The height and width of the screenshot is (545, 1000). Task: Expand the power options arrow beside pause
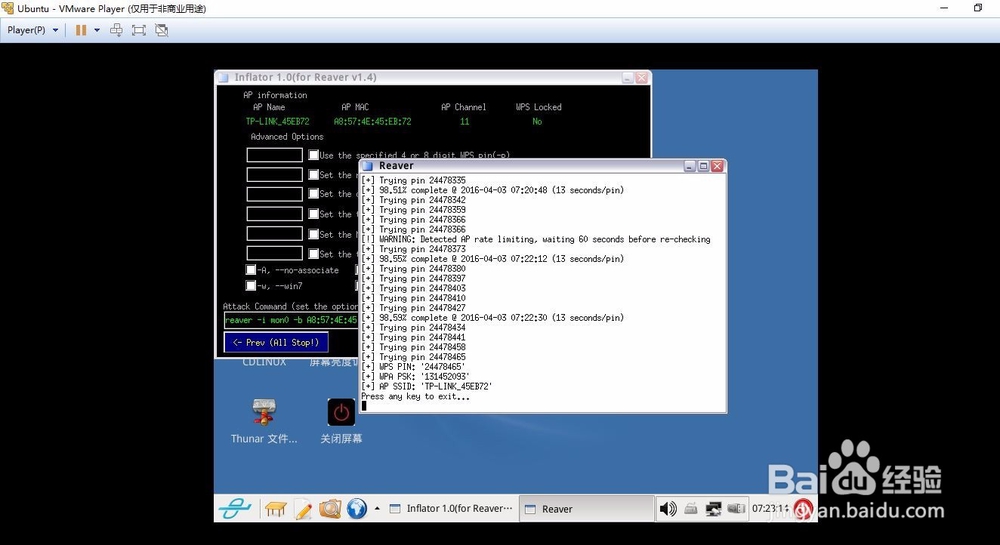(x=97, y=30)
